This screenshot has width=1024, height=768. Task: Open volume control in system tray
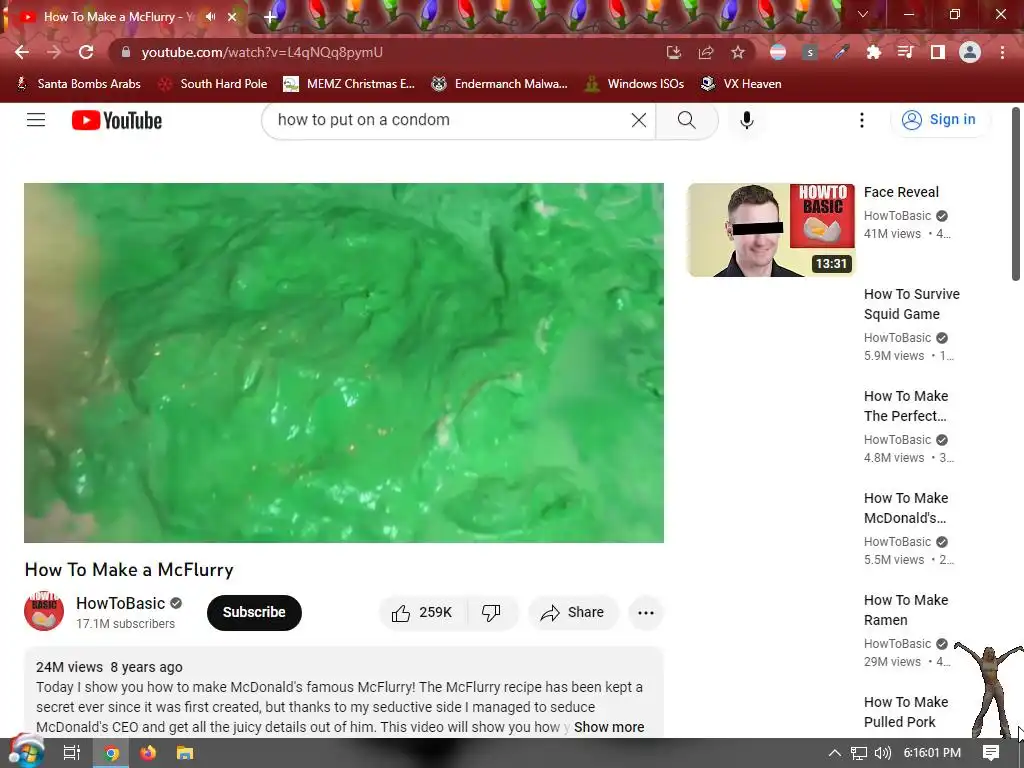882,753
